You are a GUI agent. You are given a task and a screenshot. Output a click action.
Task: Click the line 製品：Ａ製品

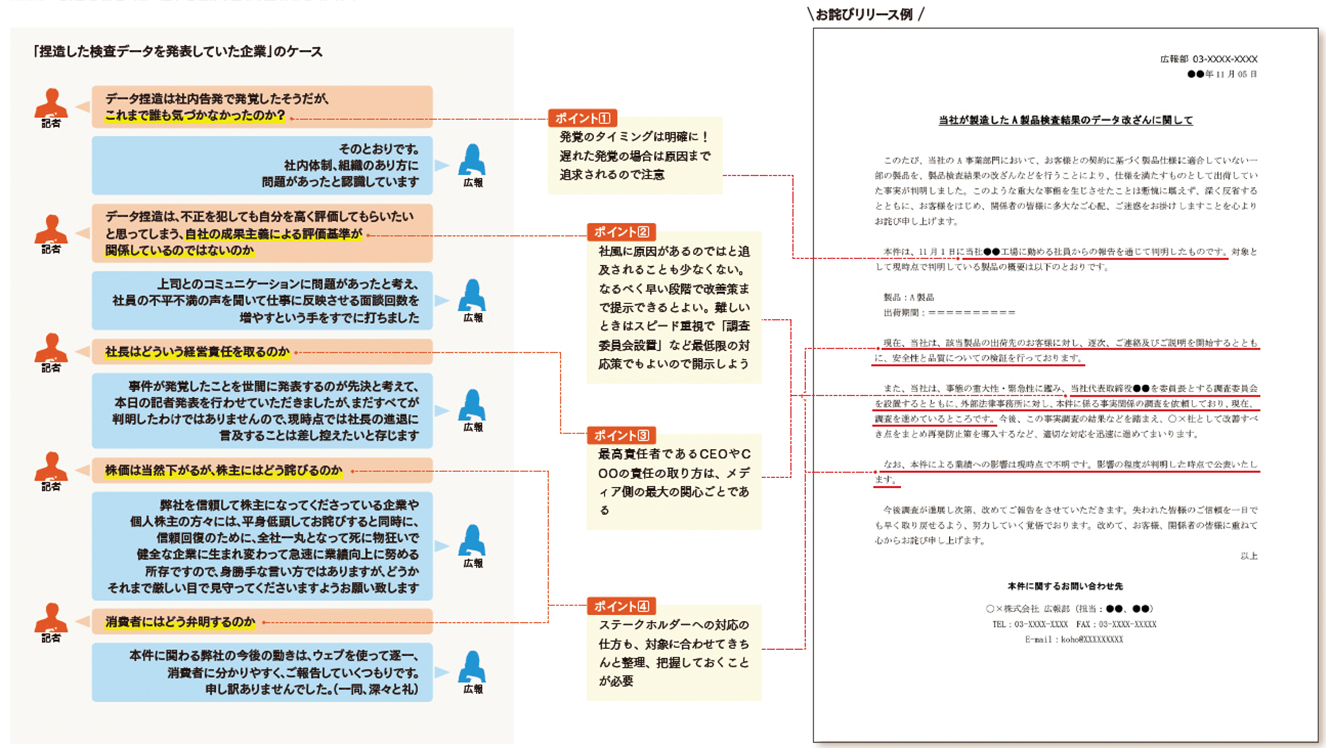click(907, 297)
